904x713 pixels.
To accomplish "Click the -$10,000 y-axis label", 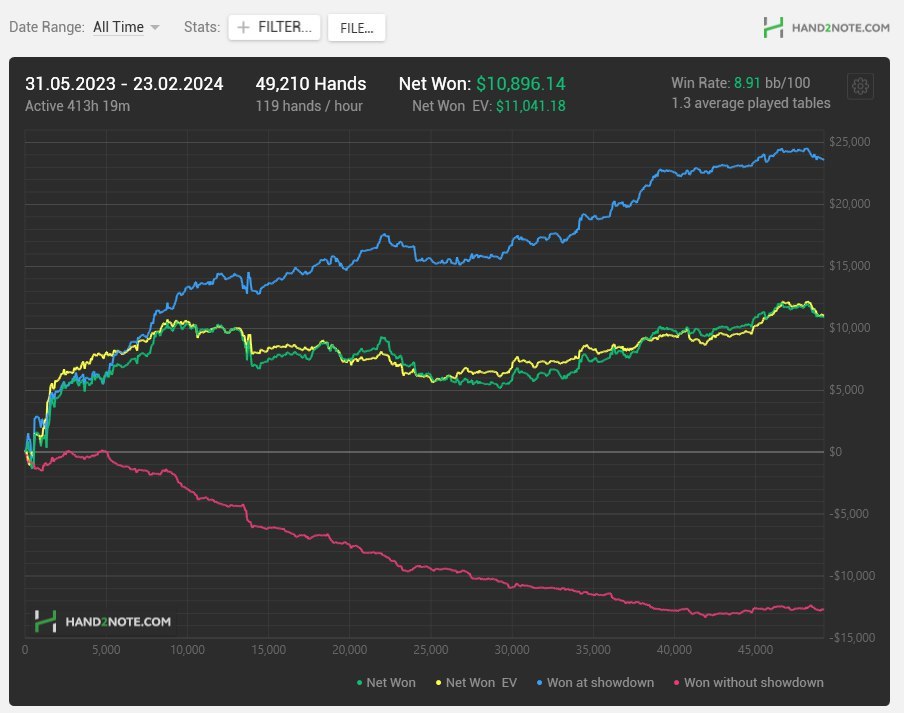I will pos(852,575).
